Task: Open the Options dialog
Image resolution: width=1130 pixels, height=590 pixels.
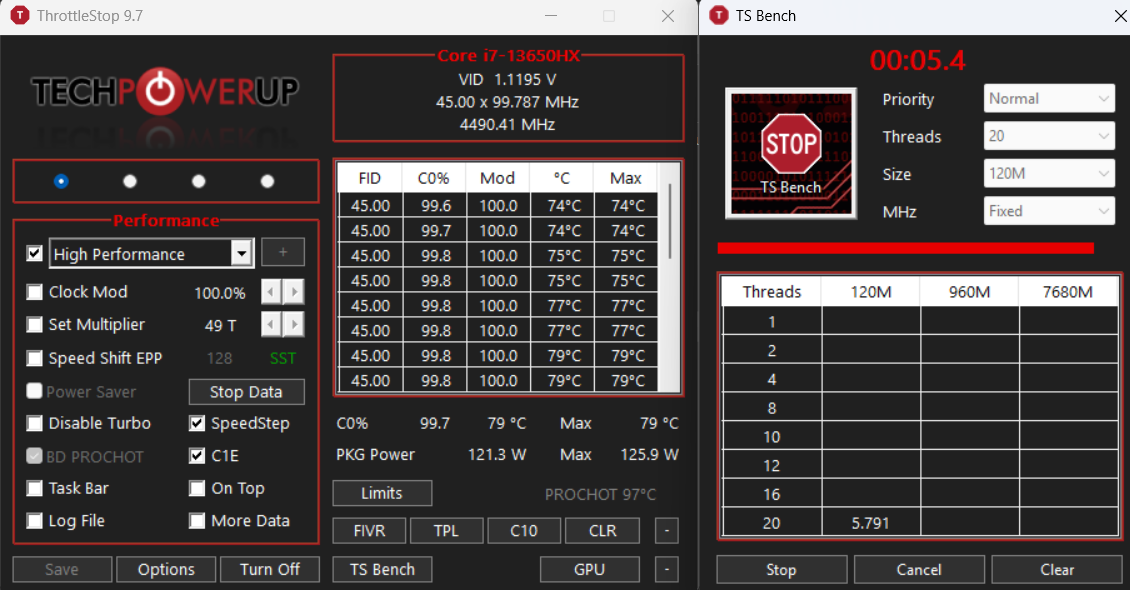Action: [x=166, y=569]
